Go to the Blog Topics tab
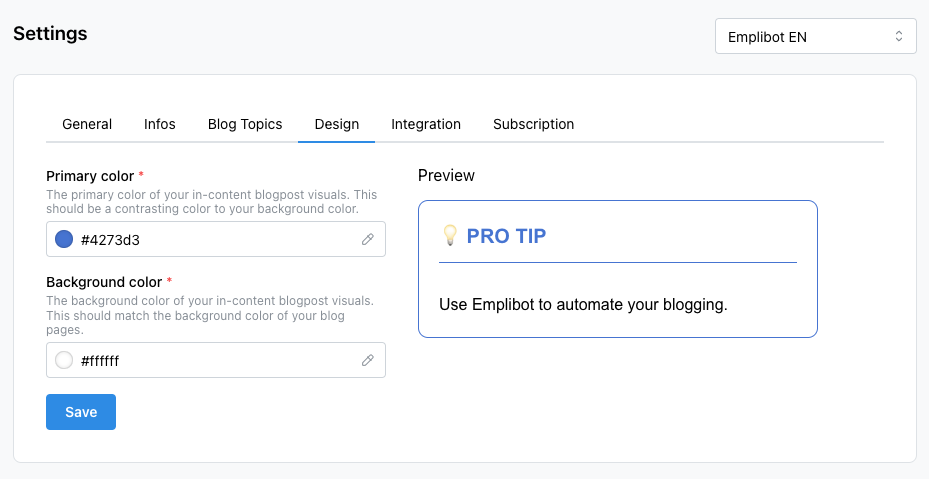This screenshot has height=479, width=929. [x=245, y=124]
